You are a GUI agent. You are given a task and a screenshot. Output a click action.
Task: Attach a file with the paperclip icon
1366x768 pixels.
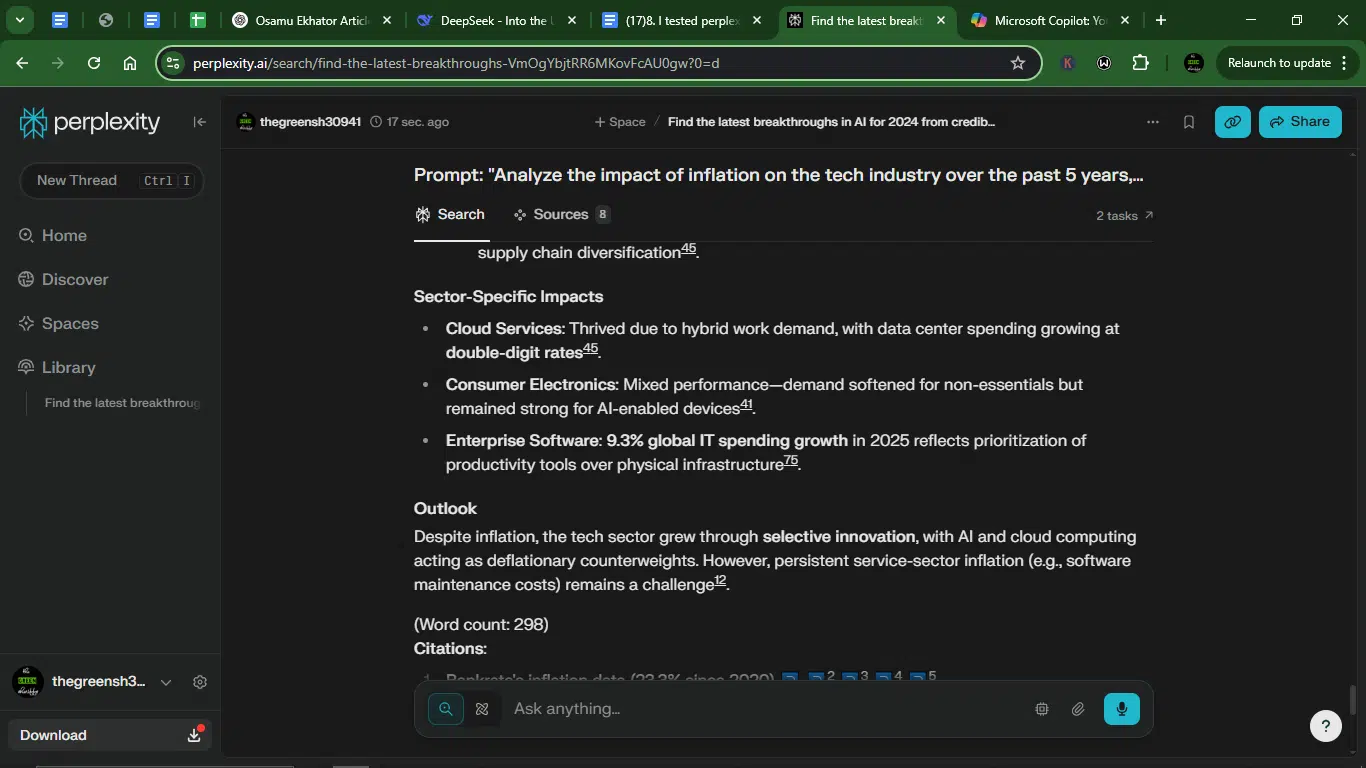1078,709
